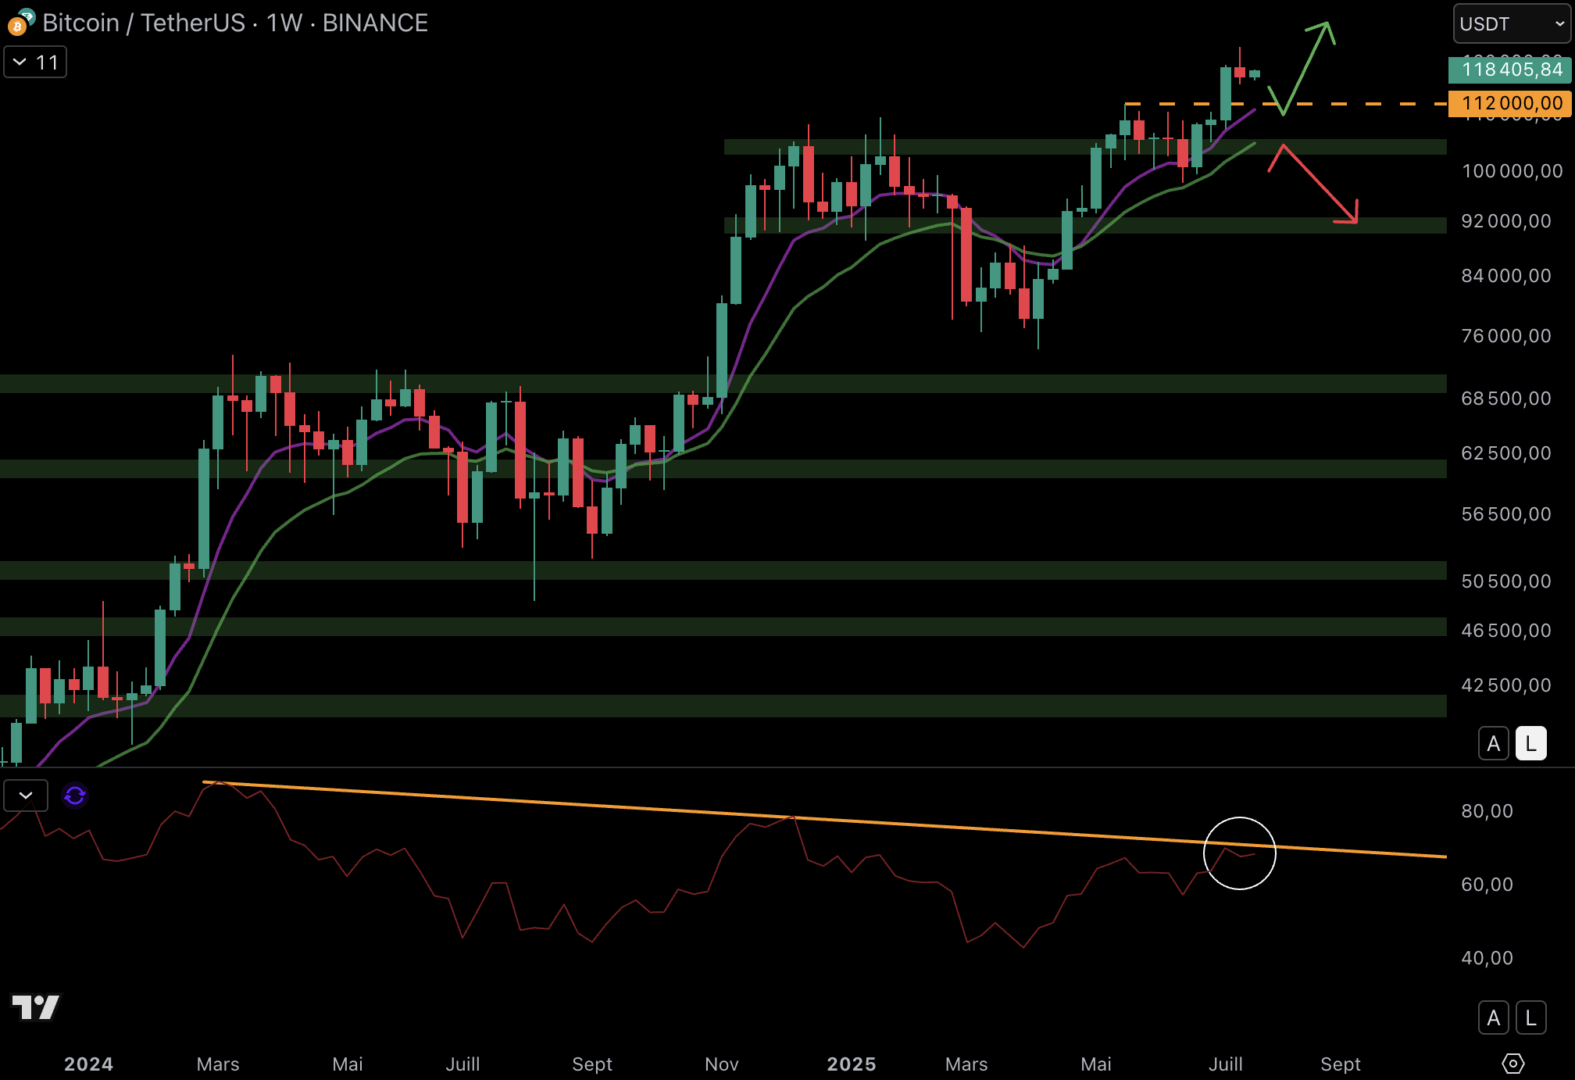Screen dimensions: 1575x1080
Task: Toggle auto scale A on indicator pane
Action: 1493,1018
